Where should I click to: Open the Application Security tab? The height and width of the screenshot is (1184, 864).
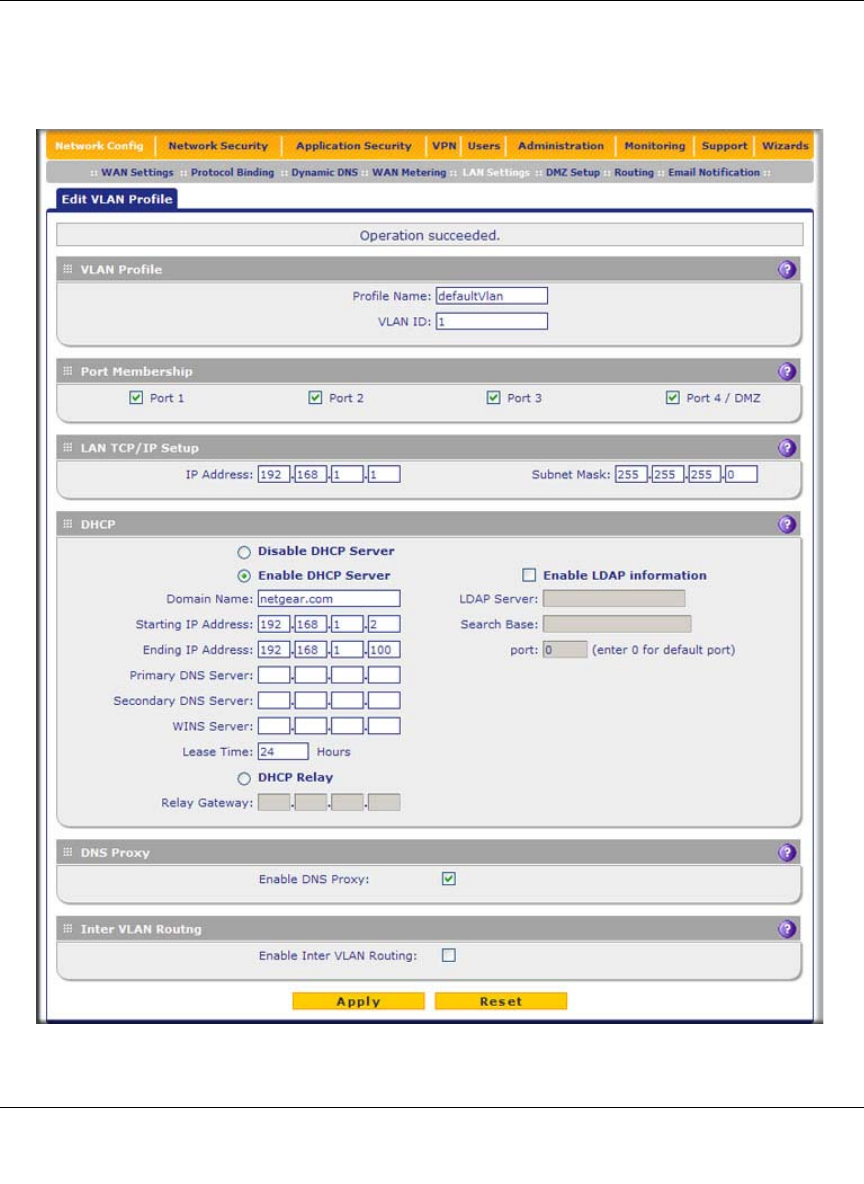[x=353, y=146]
